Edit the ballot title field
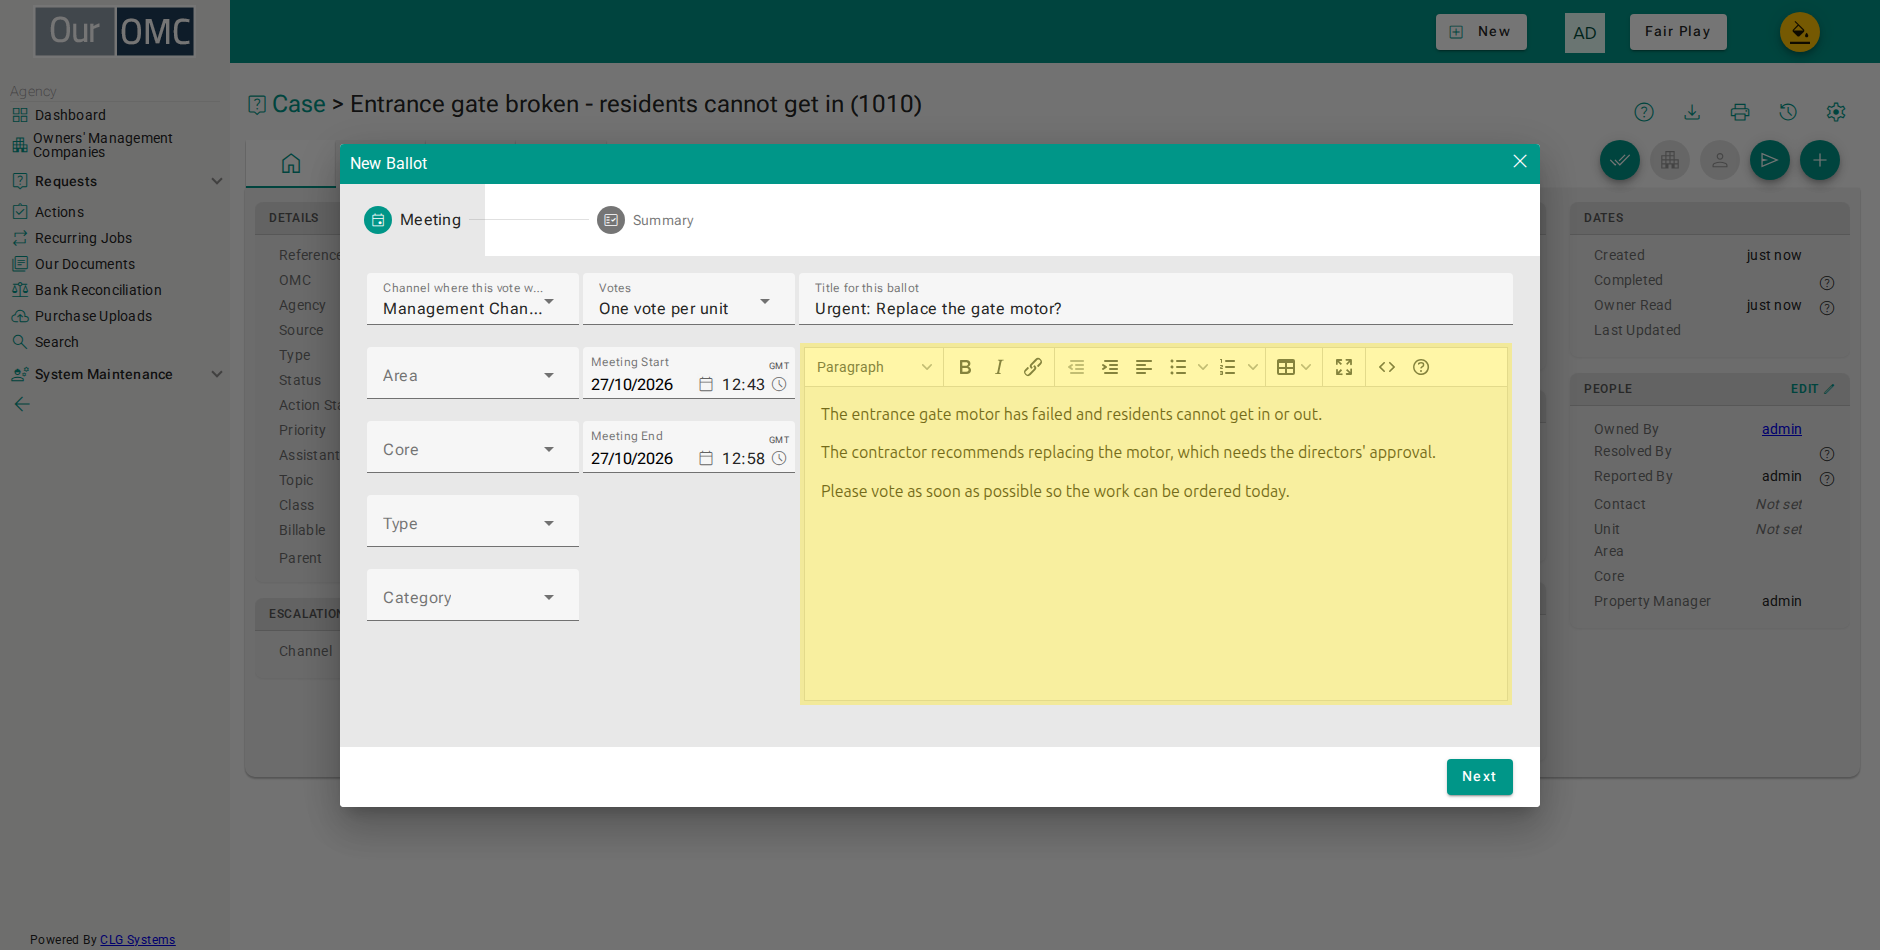The height and width of the screenshot is (950, 1880). tap(1156, 299)
